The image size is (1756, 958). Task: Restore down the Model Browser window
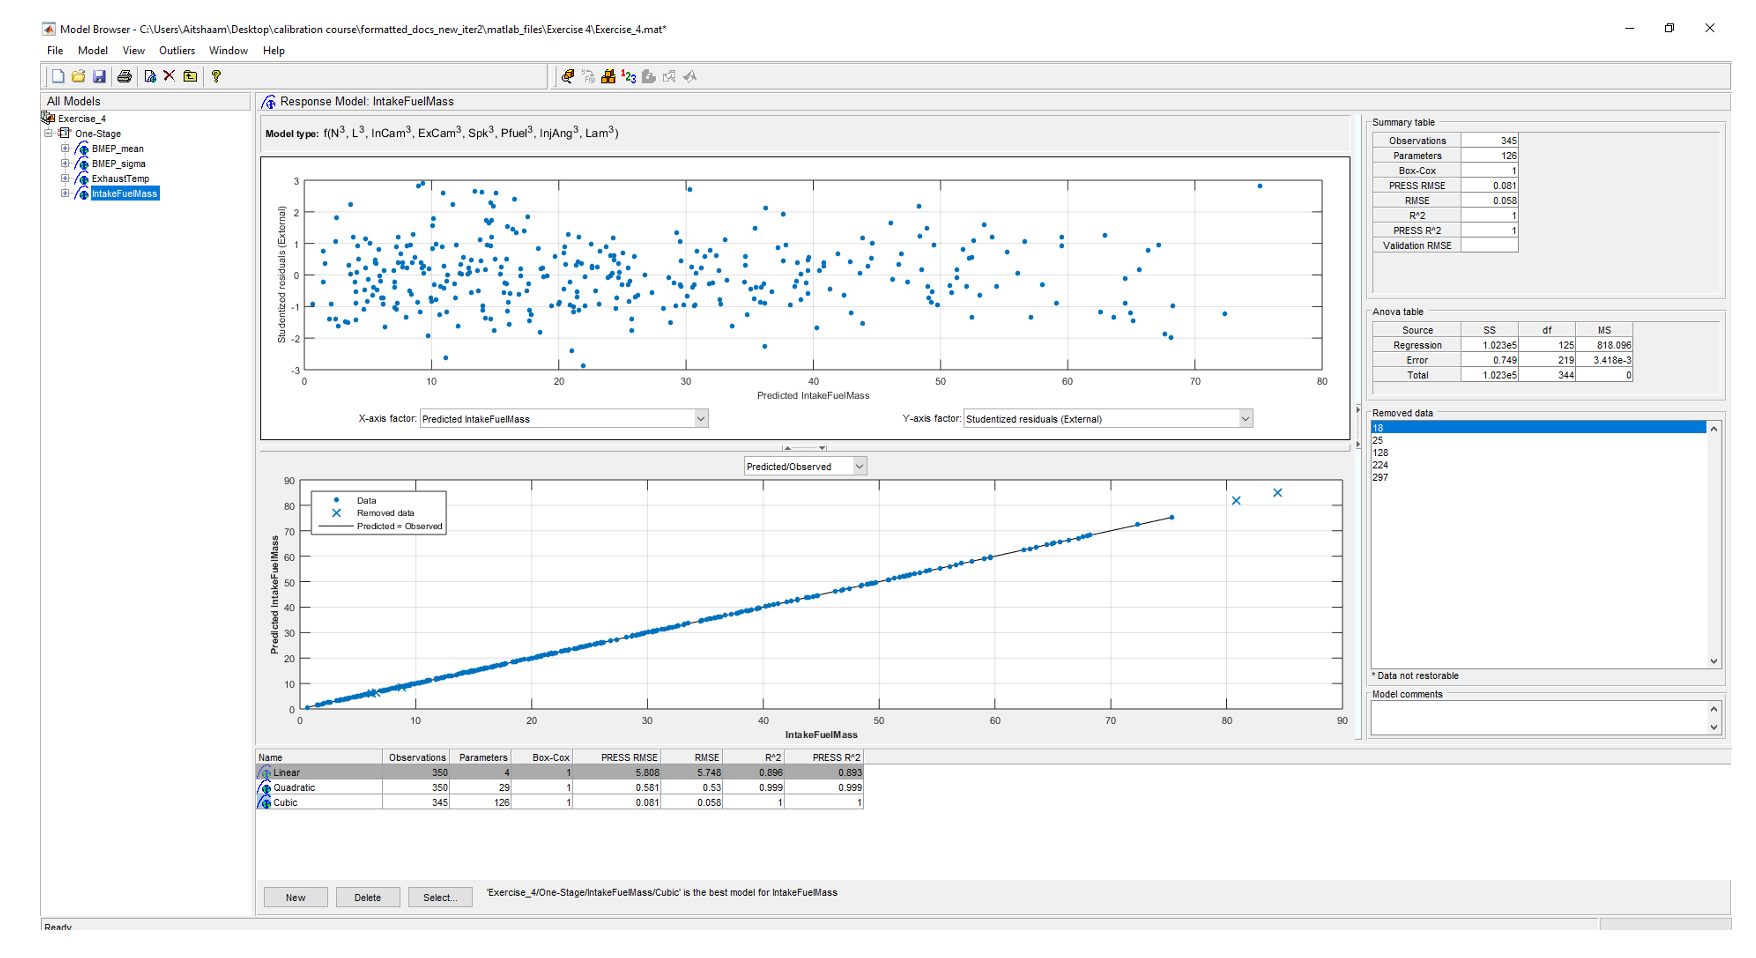point(1669,28)
